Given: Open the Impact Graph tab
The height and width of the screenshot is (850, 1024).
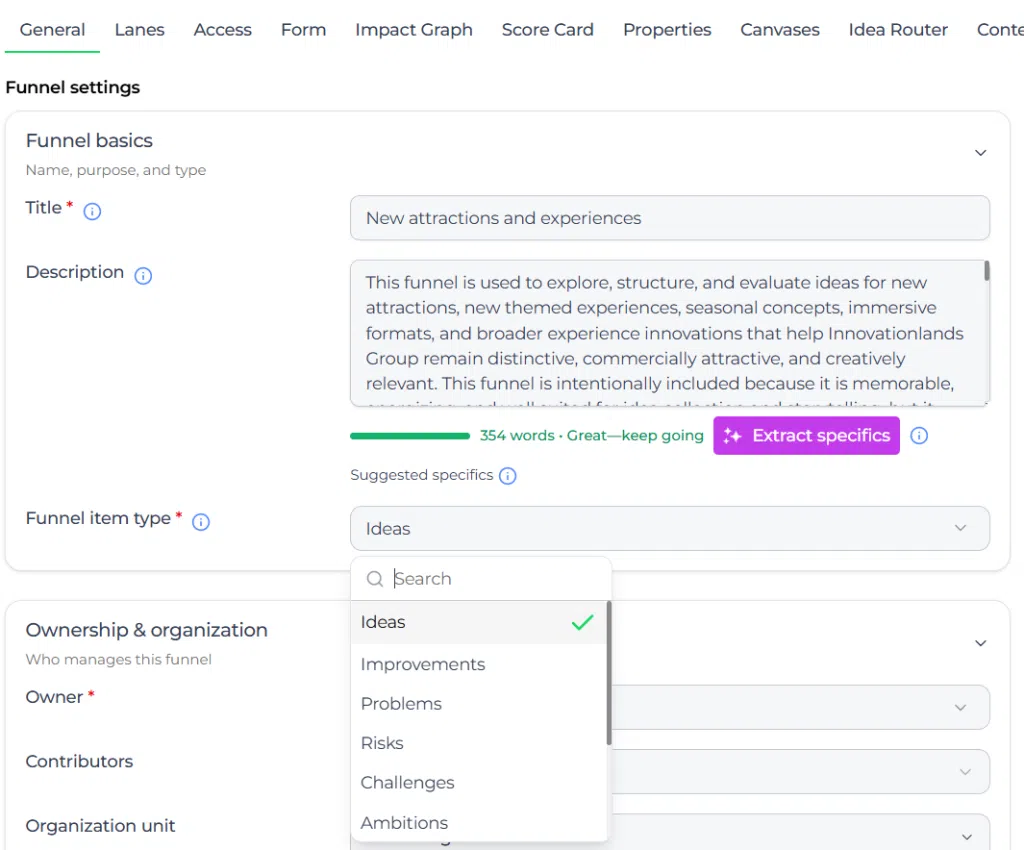Looking at the screenshot, I should coord(414,30).
